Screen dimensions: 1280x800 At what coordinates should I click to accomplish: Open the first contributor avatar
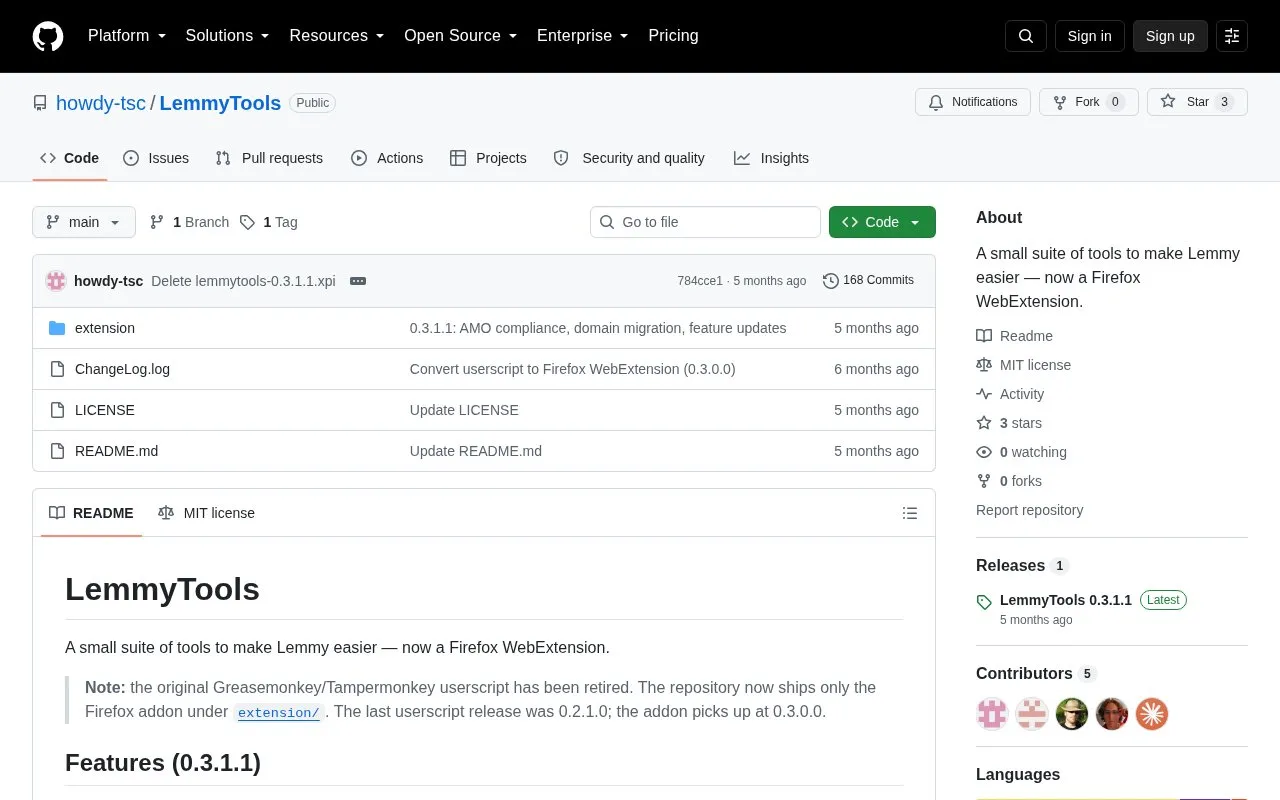click(x=992, y=714)
